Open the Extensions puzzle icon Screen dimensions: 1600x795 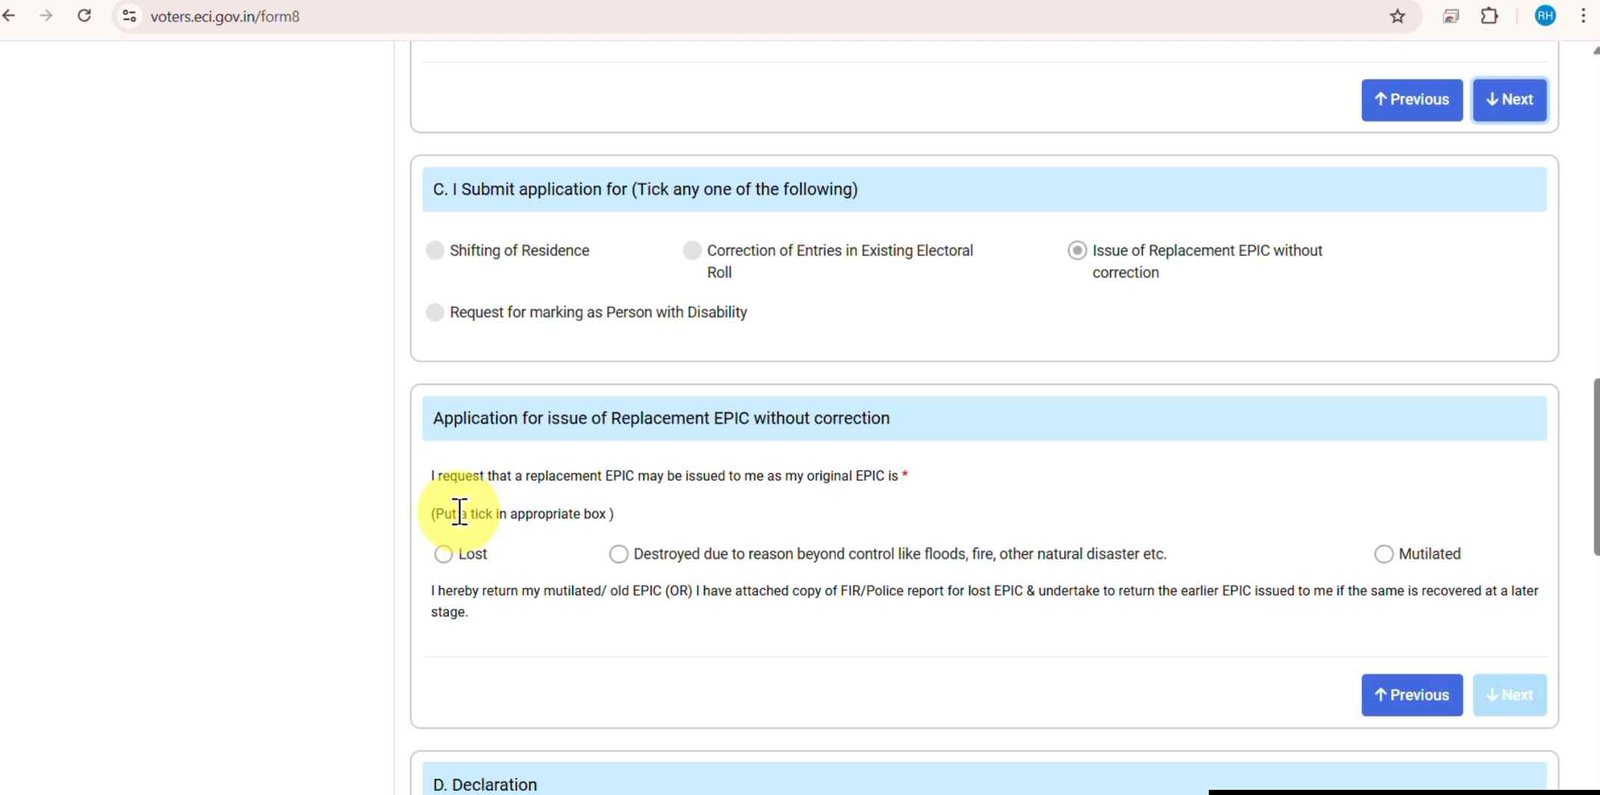[1489, 16]
